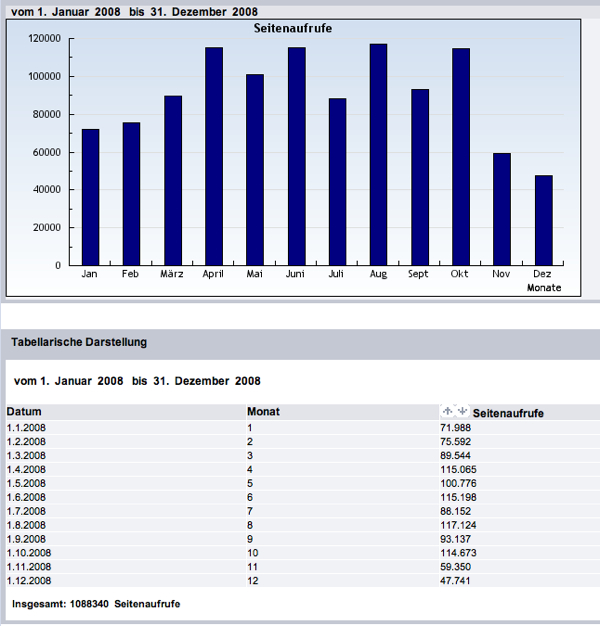
Task: Click the Datum column header
Action: point(24,412)
